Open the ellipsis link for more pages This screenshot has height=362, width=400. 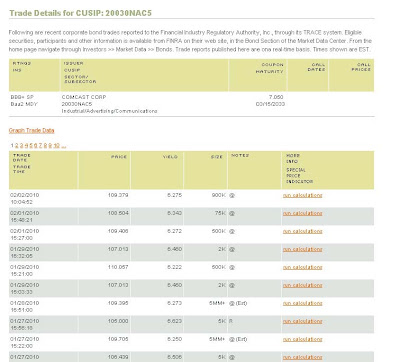pyautogui.click(x=64, y=147)
